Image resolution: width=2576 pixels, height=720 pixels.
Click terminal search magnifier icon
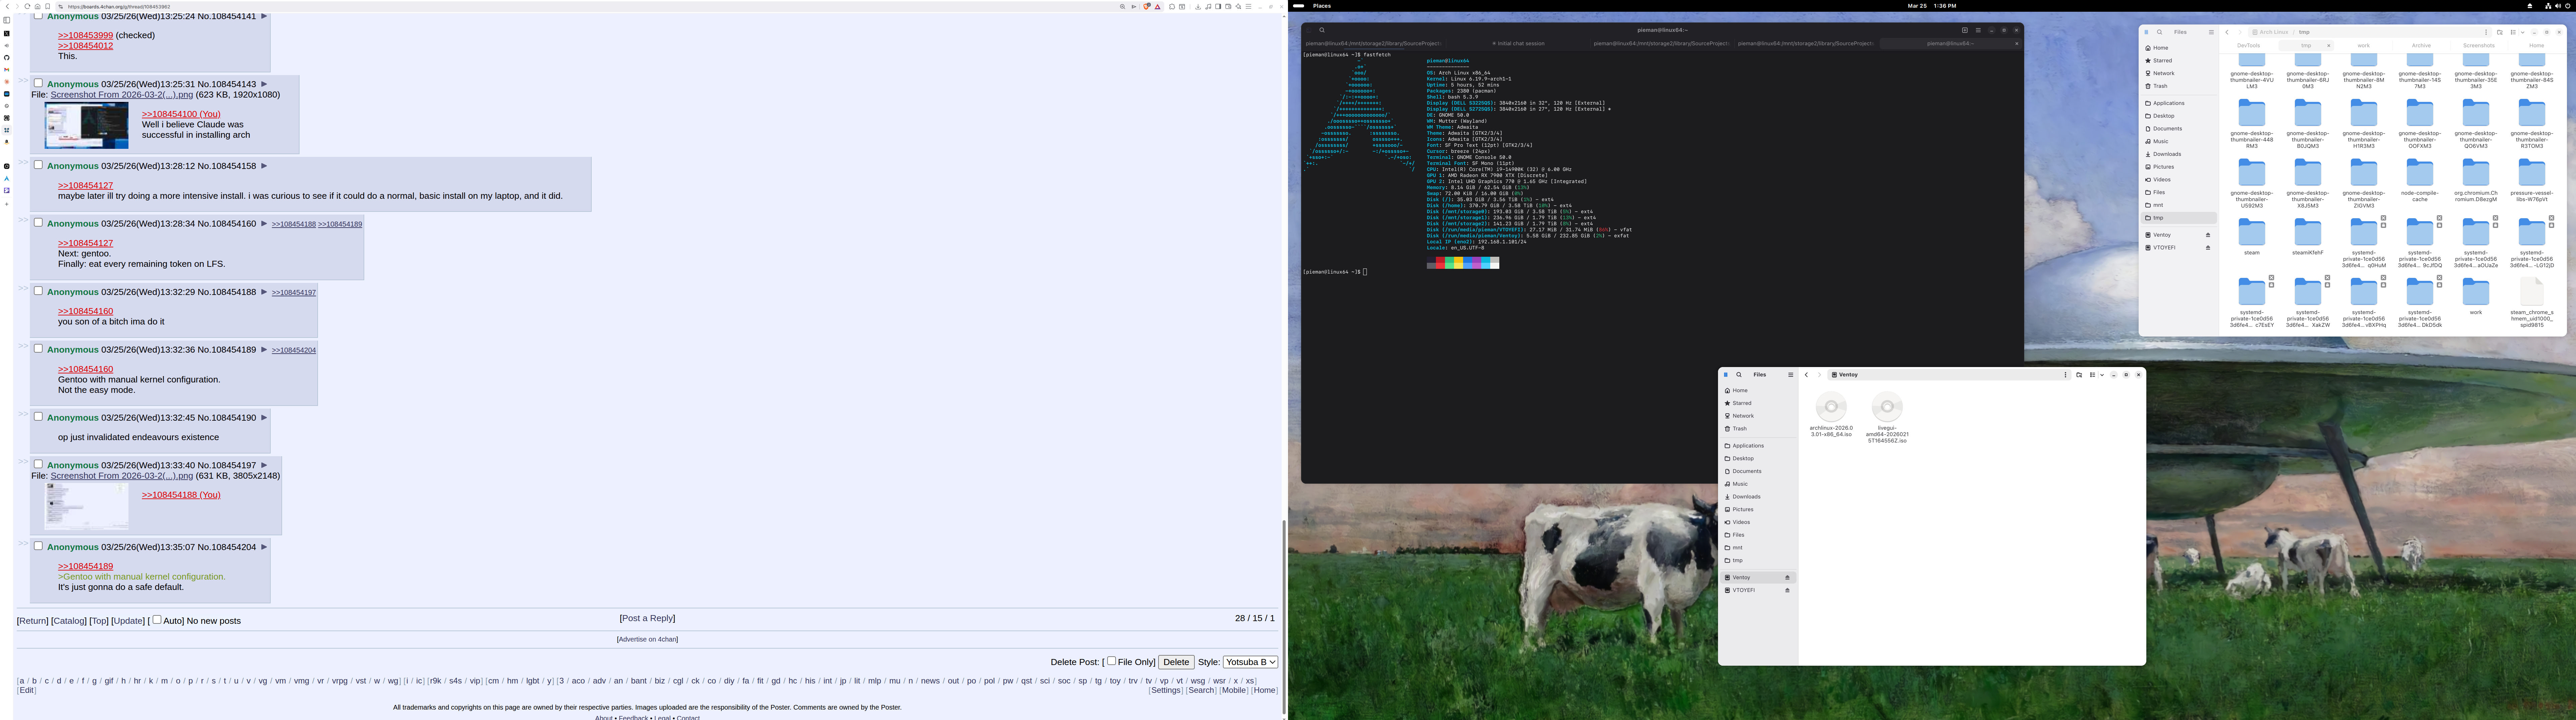(x=1322, y=30)
